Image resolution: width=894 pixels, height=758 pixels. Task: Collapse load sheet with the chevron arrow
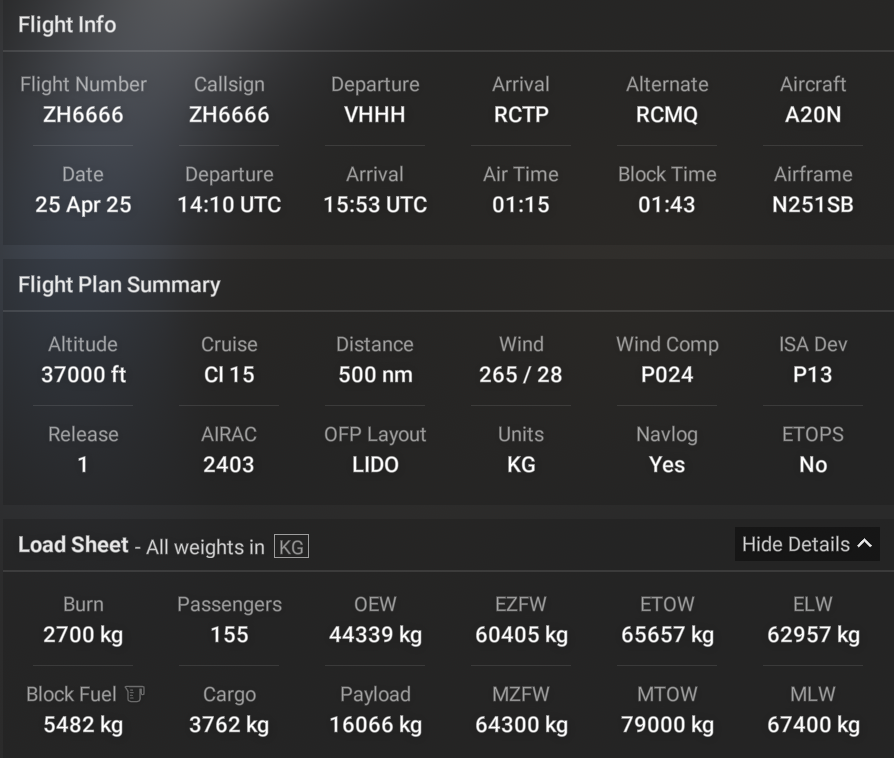pyautogui.click(x=865, y=544)
